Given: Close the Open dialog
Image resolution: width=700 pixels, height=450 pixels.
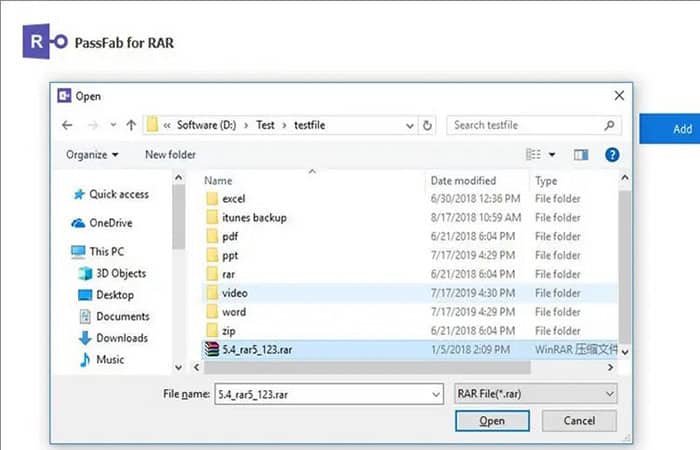Looking at the screenshot, I should (x=619, y=96).
